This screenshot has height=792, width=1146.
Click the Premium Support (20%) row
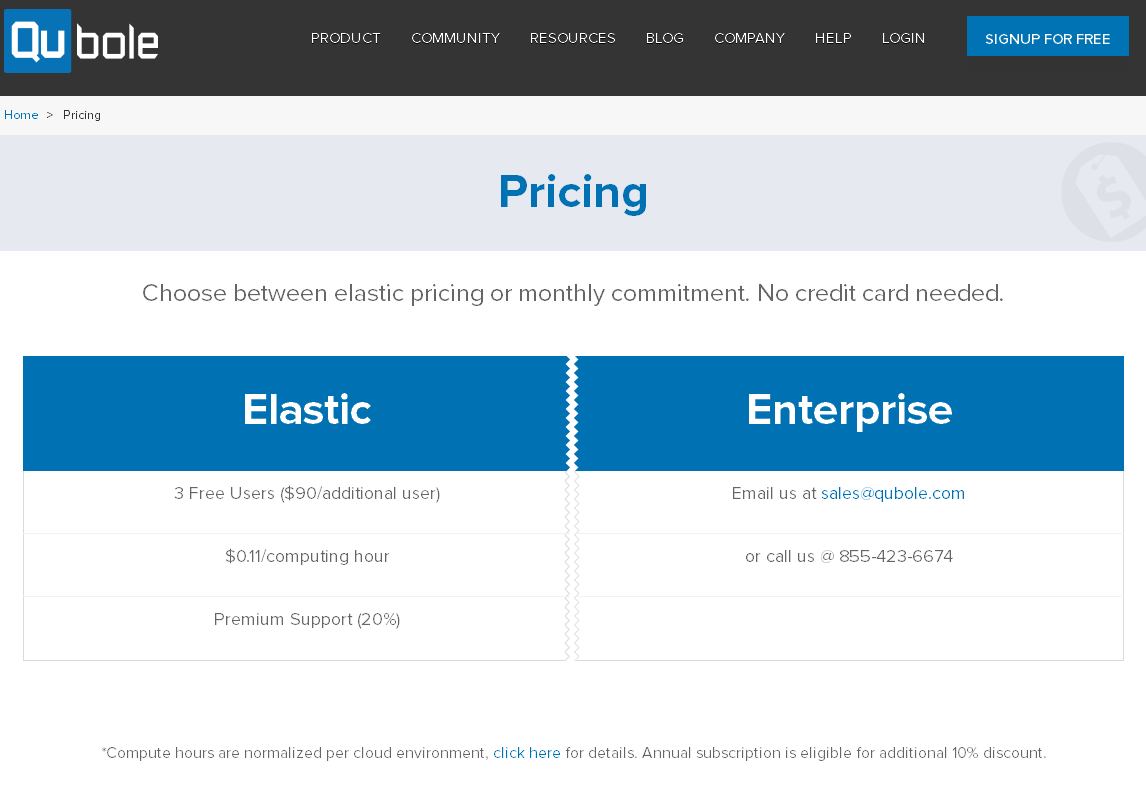click(x=306, y=619)
